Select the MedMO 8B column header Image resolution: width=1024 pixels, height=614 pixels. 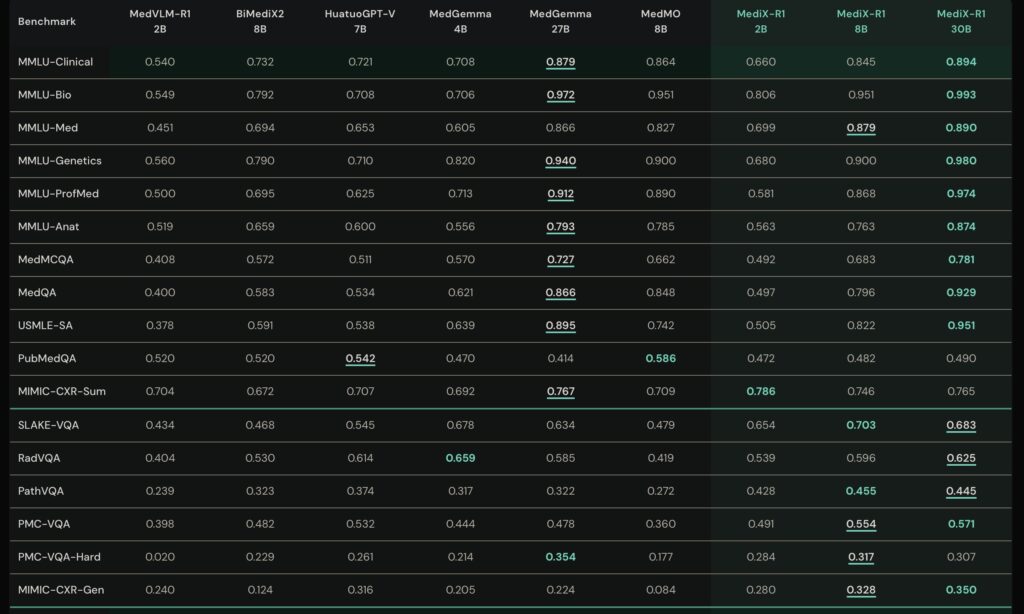click(x=660, y=21)
